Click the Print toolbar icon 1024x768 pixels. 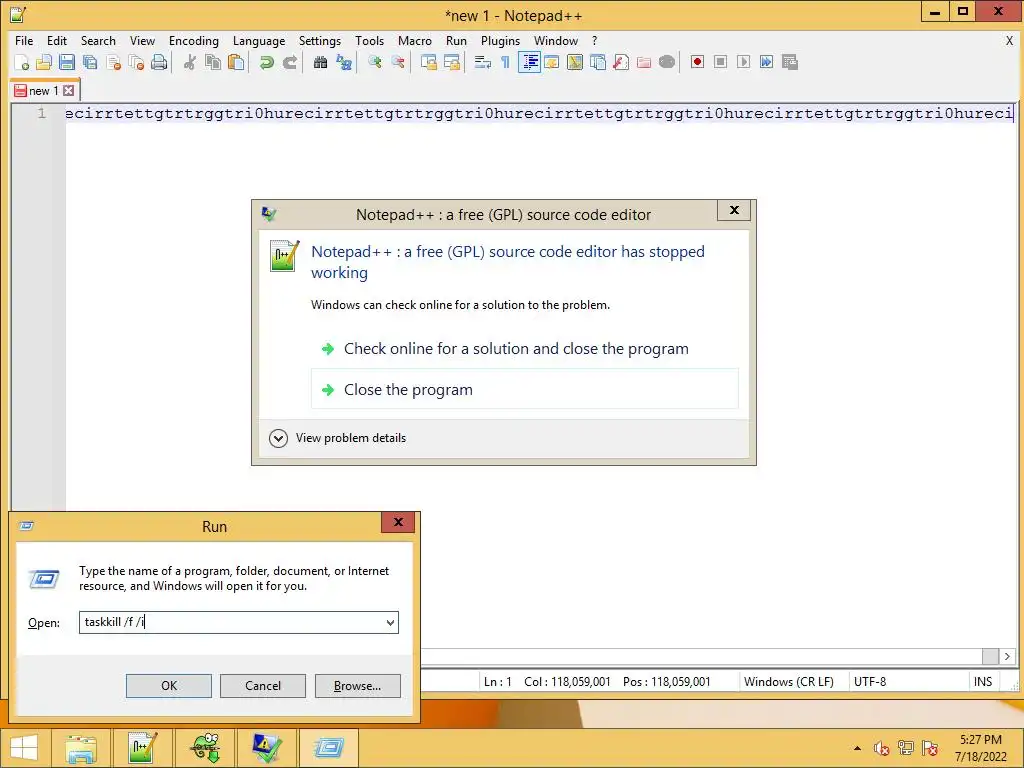159,63
